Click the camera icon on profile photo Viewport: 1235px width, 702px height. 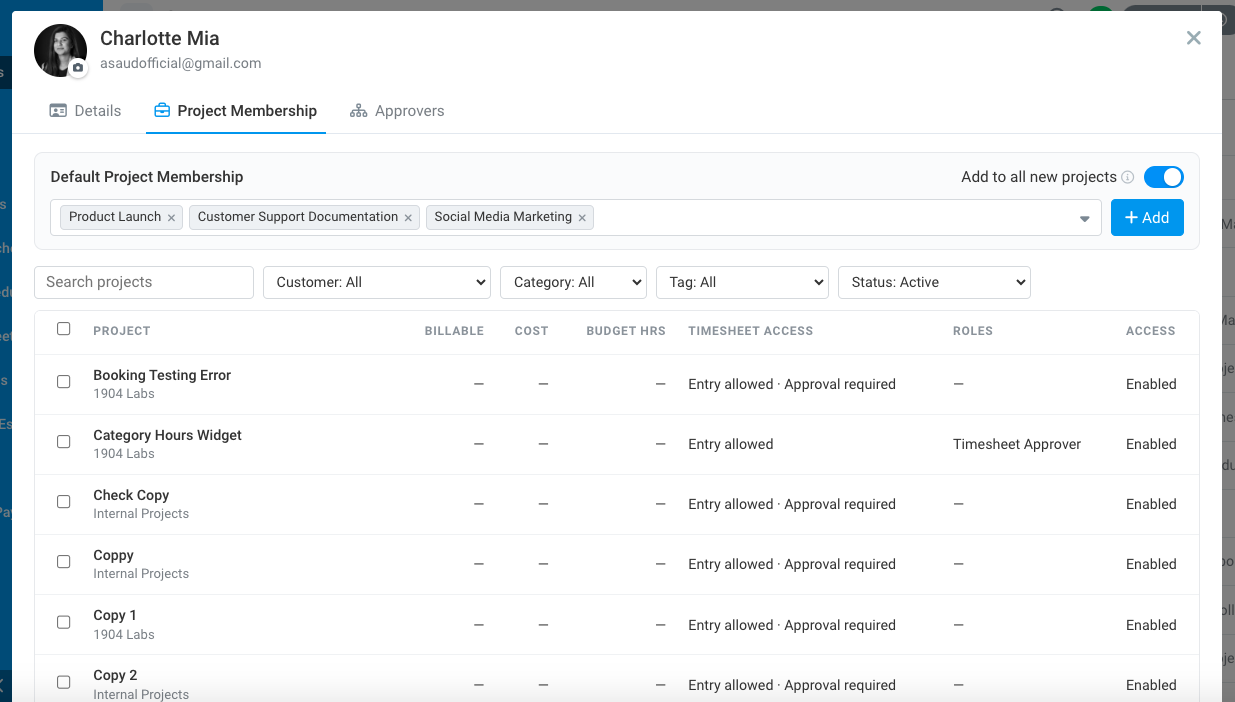coord(78,68)
